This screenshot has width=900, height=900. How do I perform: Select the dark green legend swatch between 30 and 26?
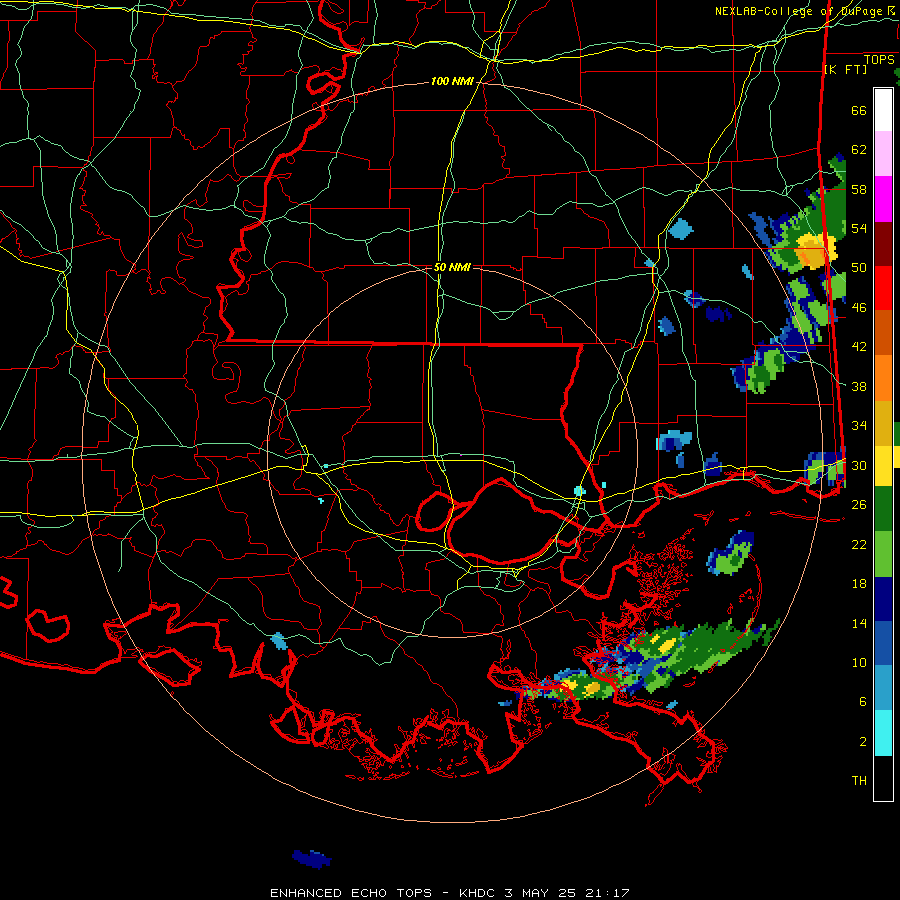883,509
